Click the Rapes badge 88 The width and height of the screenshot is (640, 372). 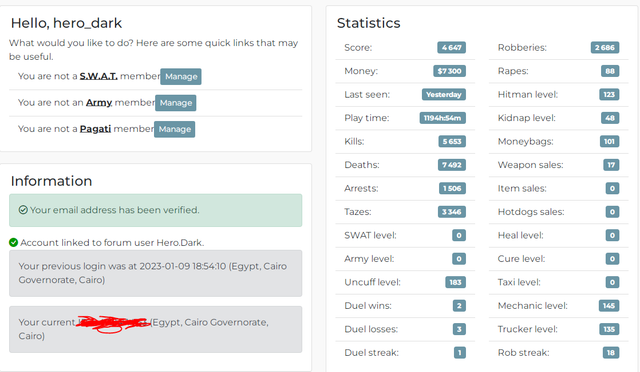[610, 71]
